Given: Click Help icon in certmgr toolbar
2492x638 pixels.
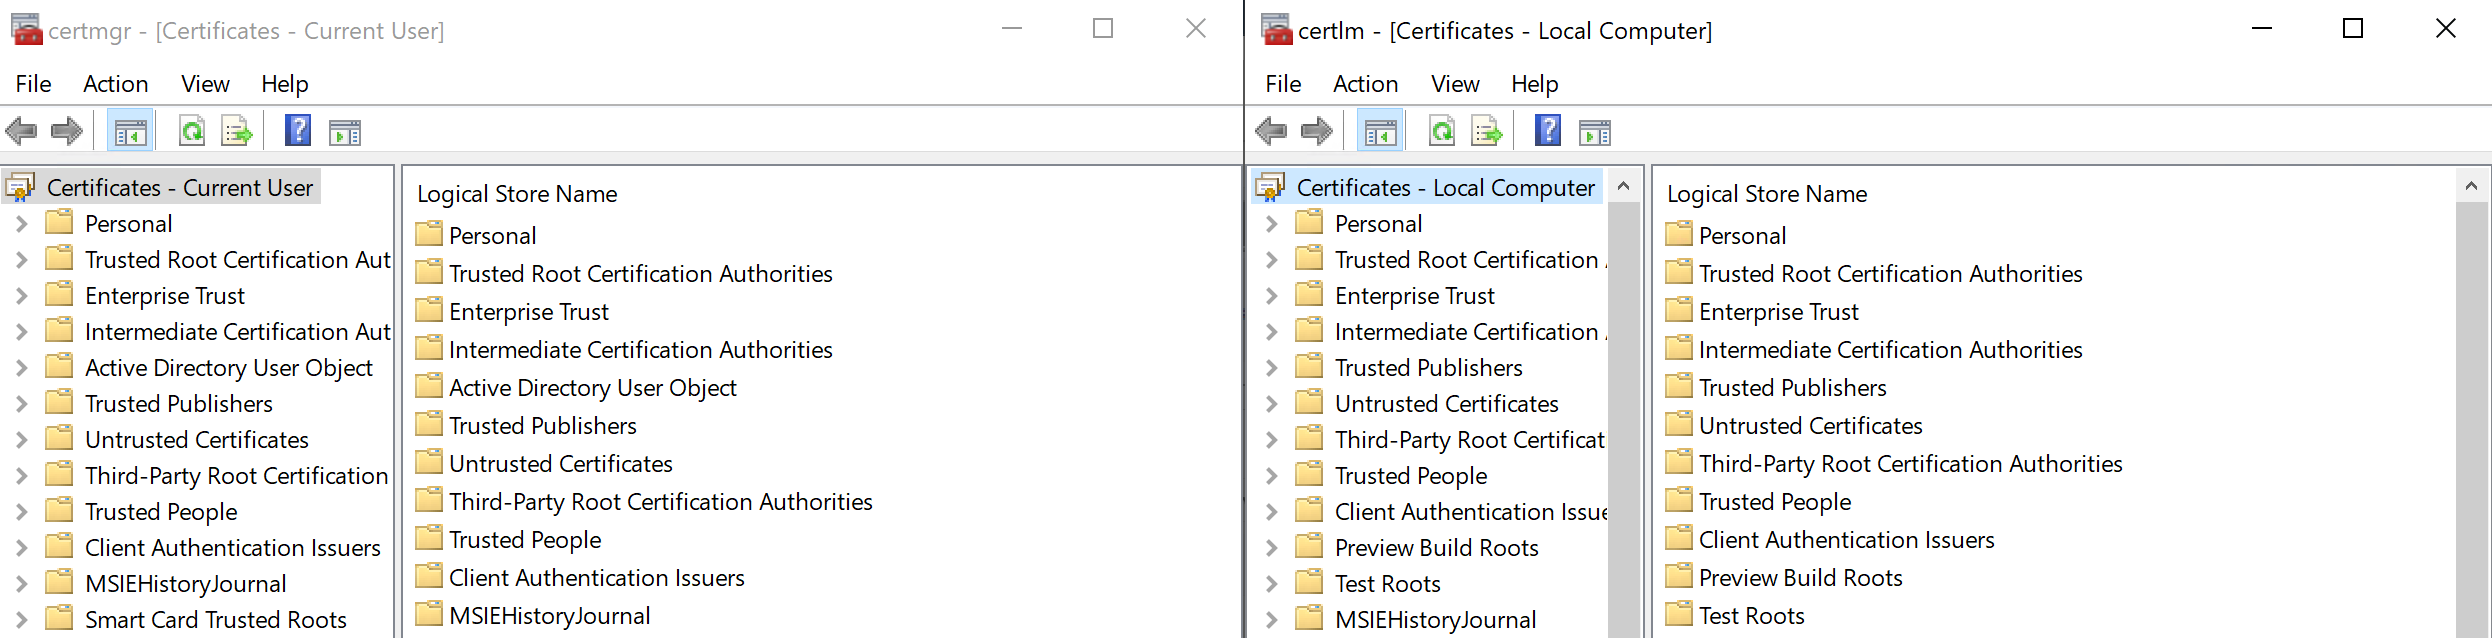Looking at the screenshot, I should [298, 131].
